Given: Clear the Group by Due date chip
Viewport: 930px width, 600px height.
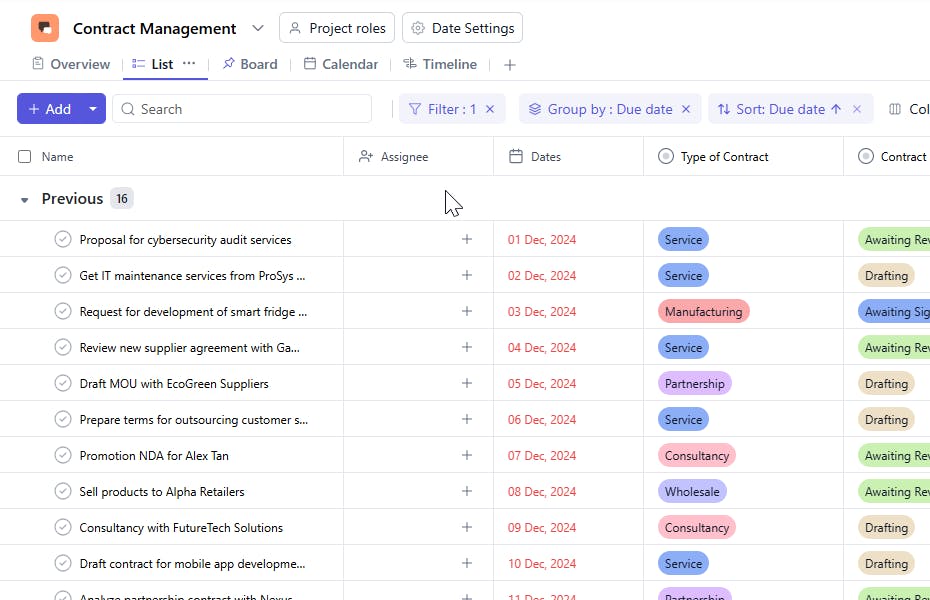Looking at the screenshot, I should point(686,109).
